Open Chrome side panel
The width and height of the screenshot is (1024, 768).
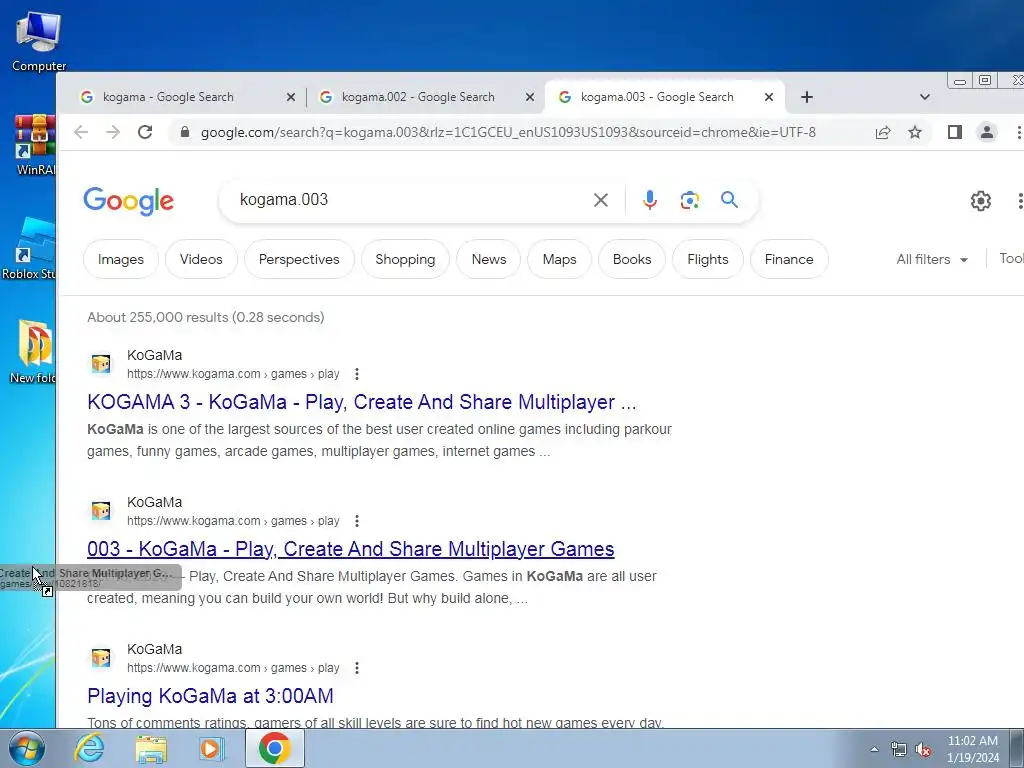click(955, 133)
